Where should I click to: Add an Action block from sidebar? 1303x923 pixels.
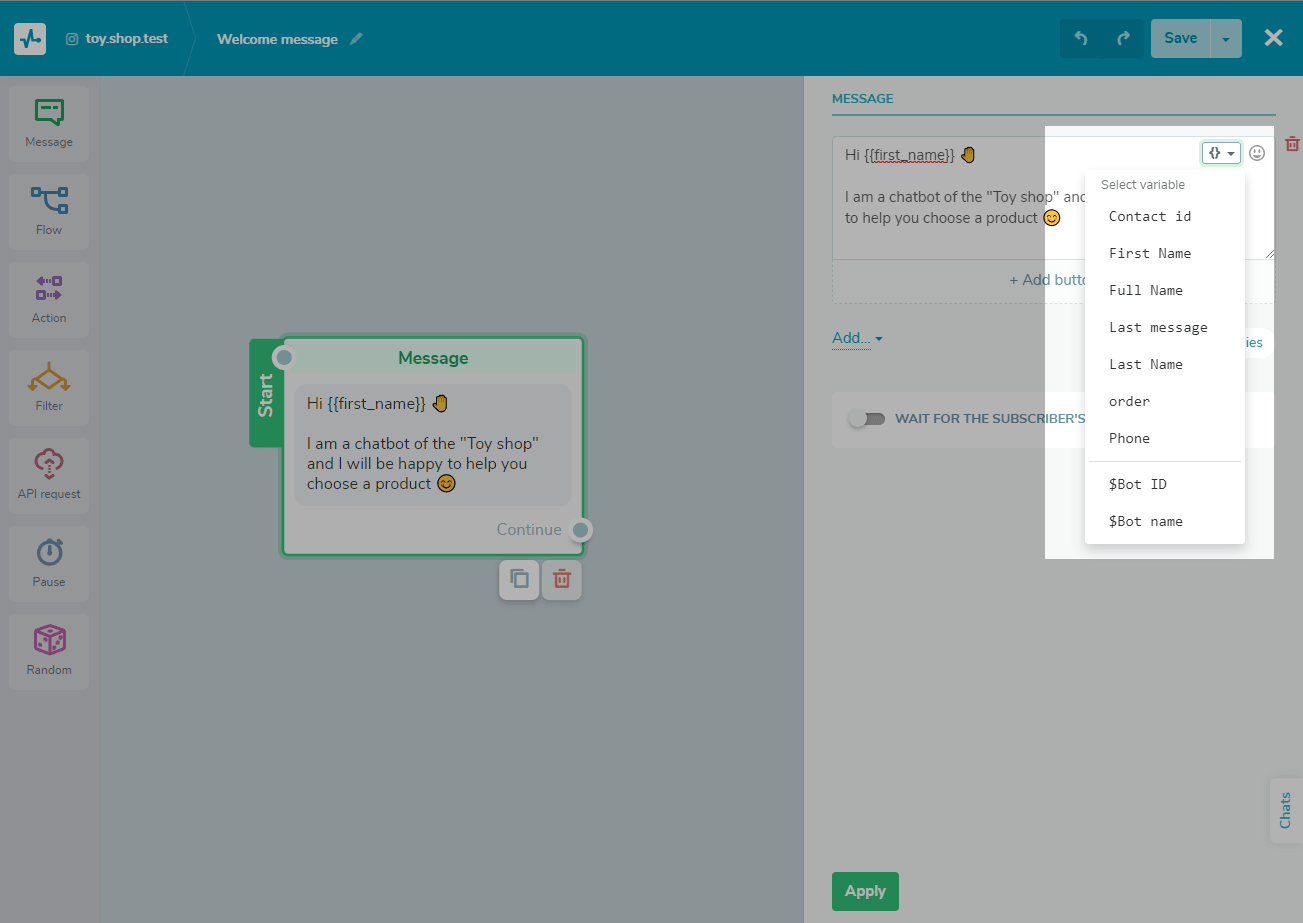49,299
